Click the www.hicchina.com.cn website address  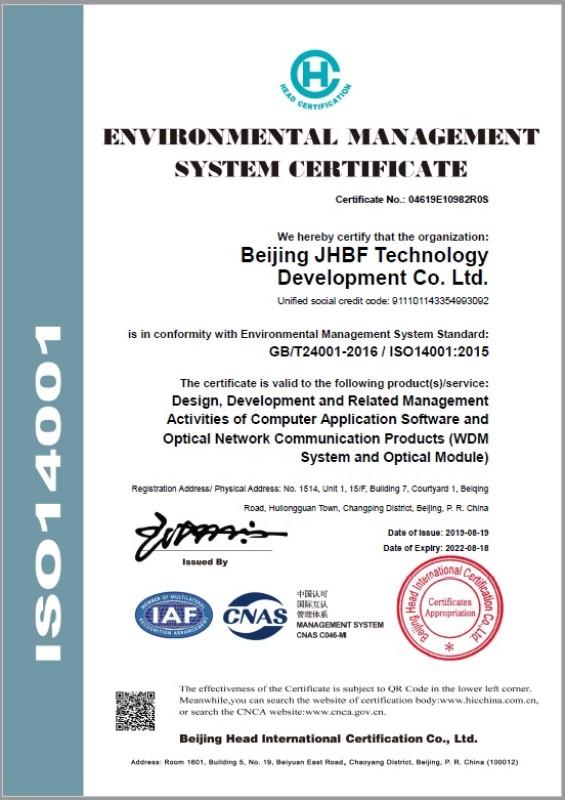click(487, 700)
